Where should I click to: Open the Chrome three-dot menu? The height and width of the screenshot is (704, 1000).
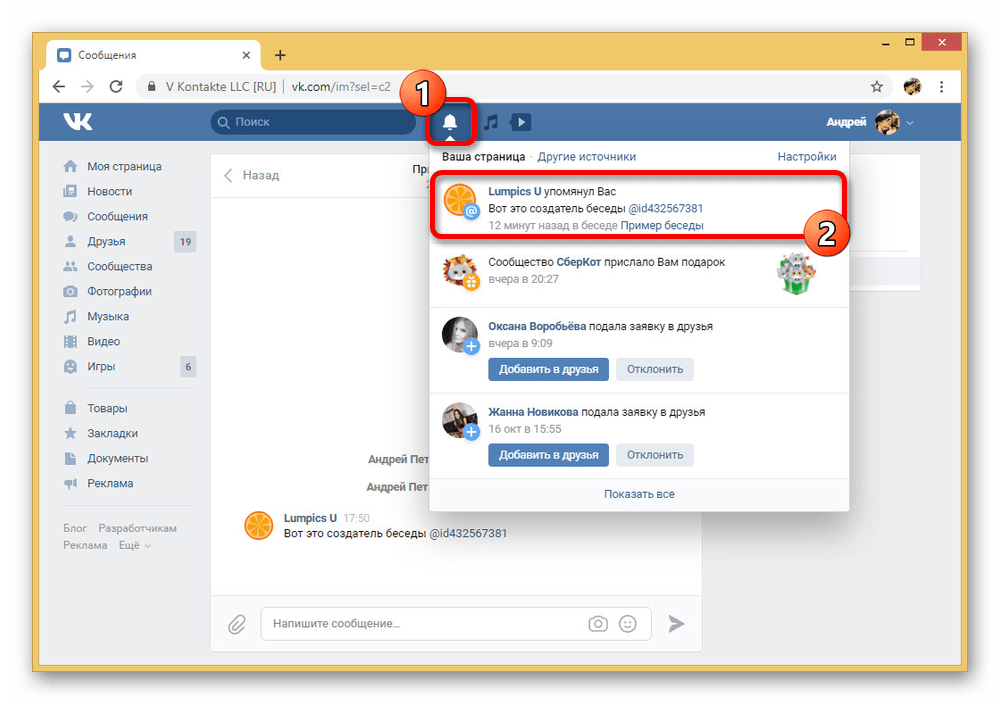(941, 87)
